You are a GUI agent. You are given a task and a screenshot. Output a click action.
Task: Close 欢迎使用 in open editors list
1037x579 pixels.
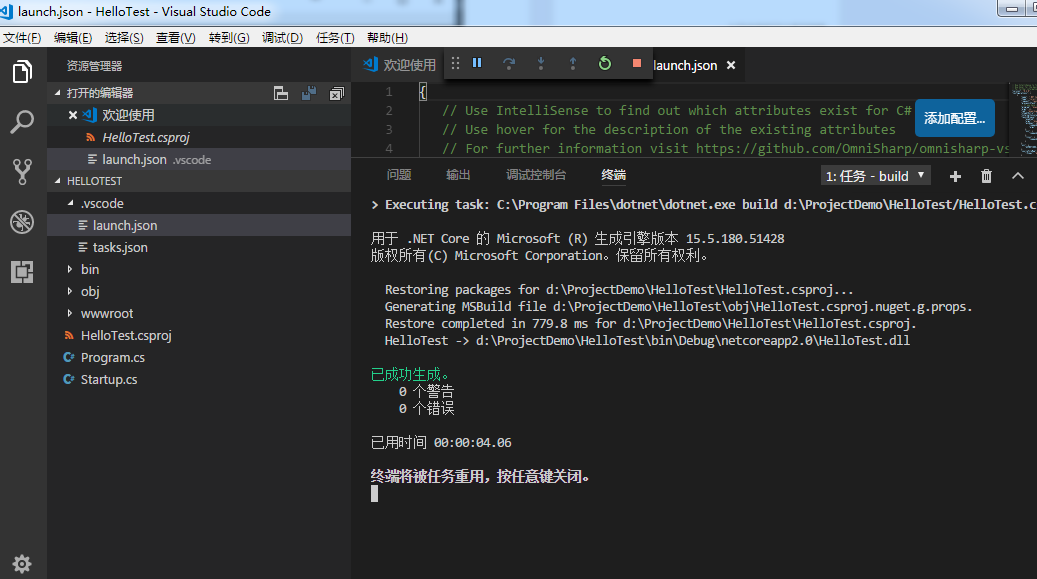(x=73, y=115)
